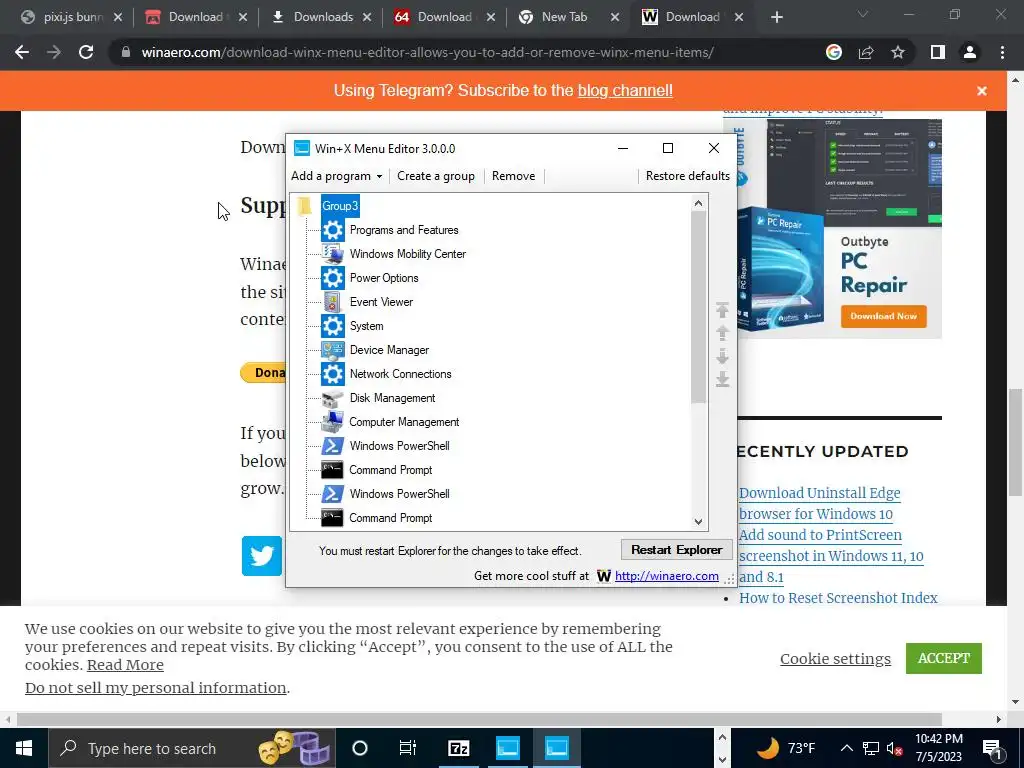Switch to the Downloads tab
Viewport: 1024px width, 768px height.
323,17
